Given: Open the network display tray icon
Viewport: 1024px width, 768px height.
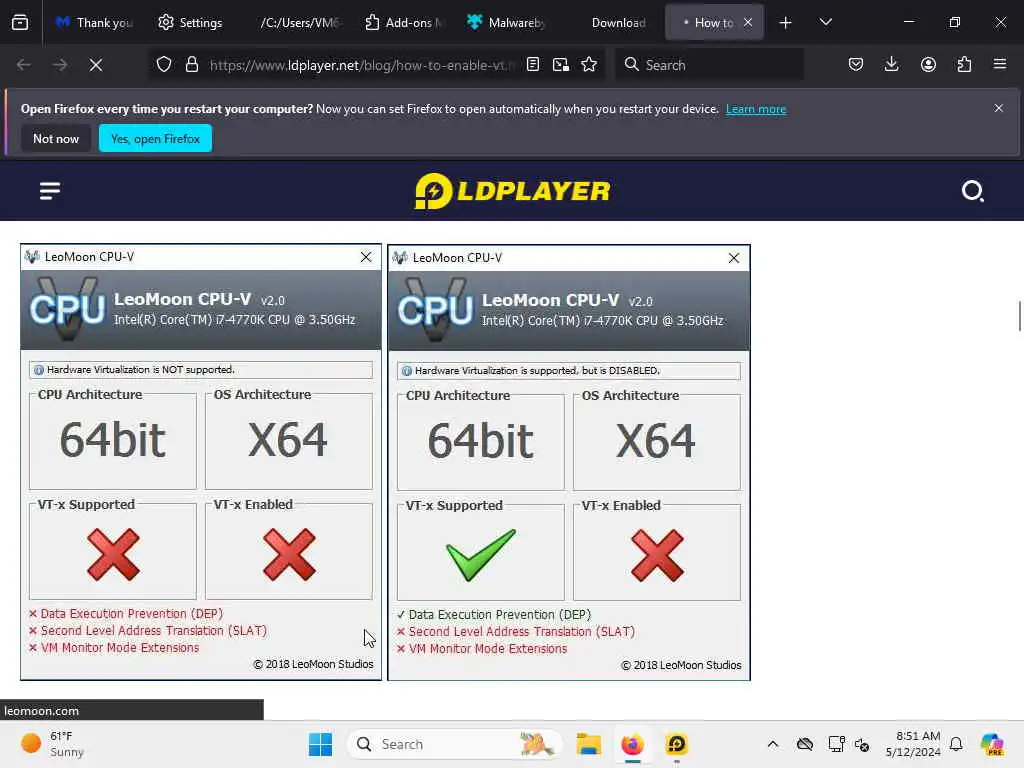Looking at the screenshot, I should [836, 744].
